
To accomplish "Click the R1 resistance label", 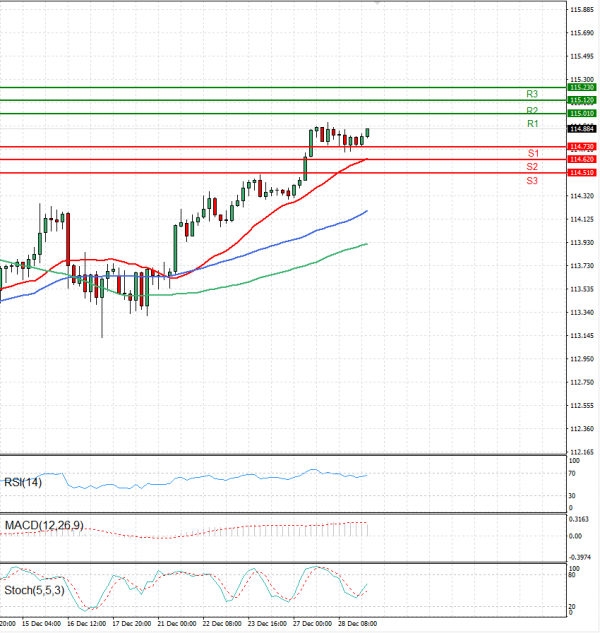I will pyautogui.click(x=533, y=124).
